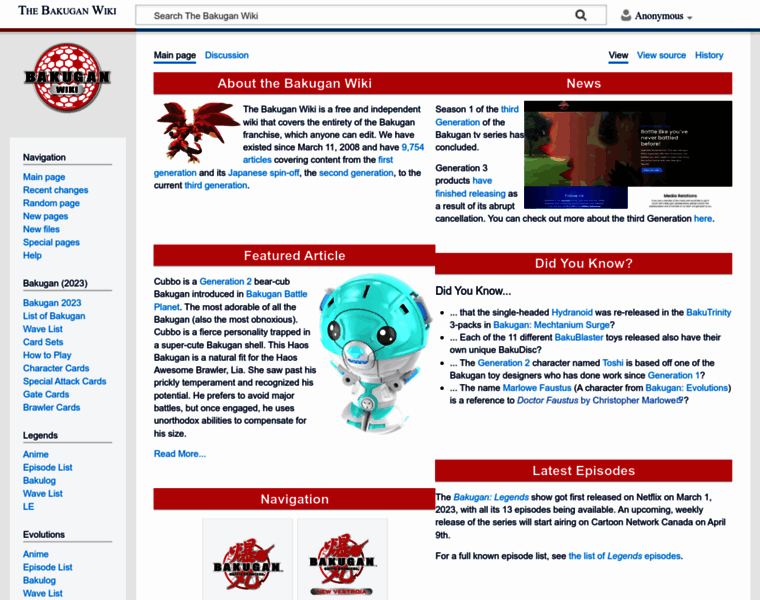Open Bakugan: Mechtanium Surge link
Viewport: 760px width, 600px height.
[x=551, y=325]
